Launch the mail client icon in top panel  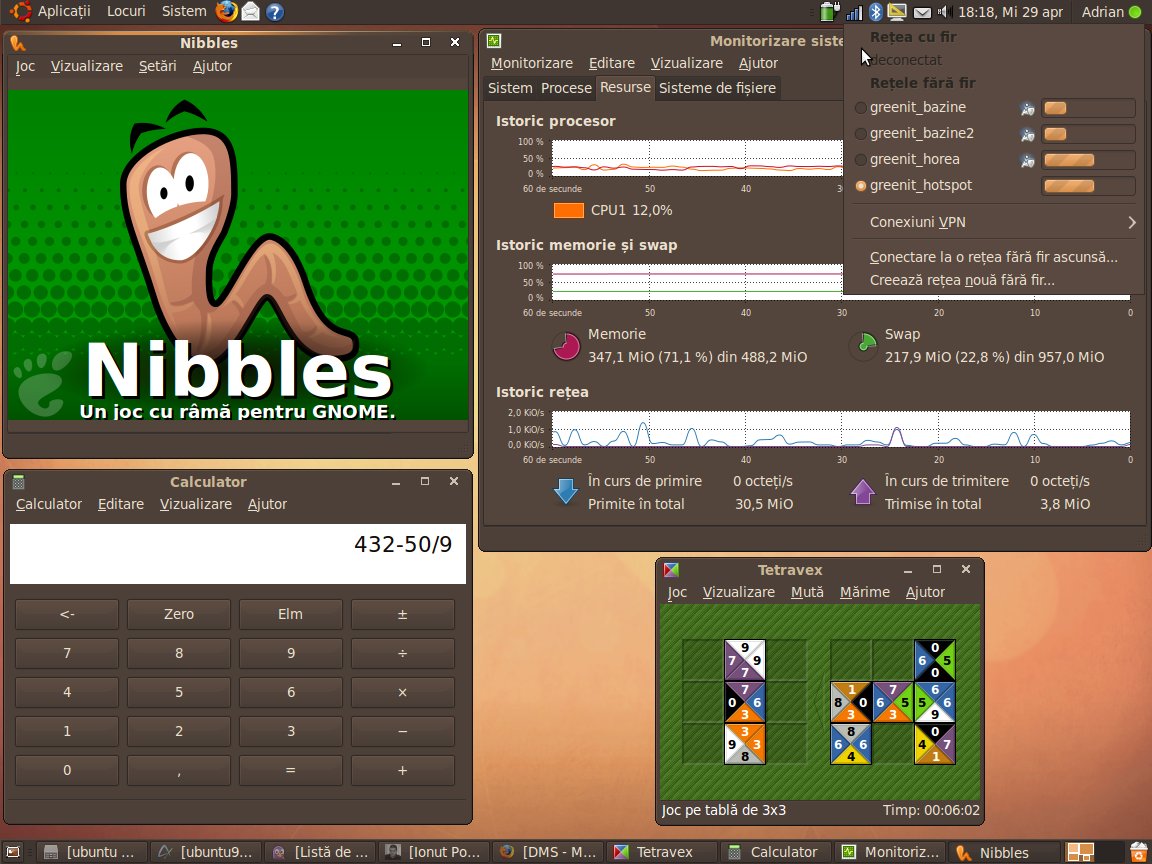(251, 12)
